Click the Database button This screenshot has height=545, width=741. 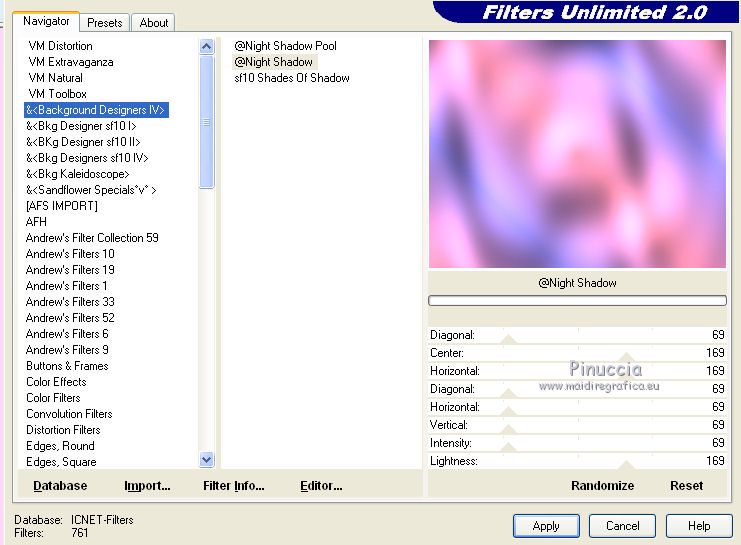click(60, 486)
